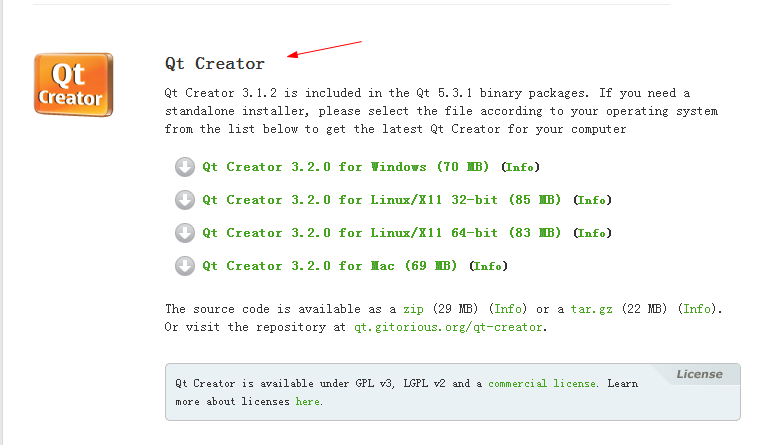Open the commercial license link
Viewport: 768px width, 445px height.
542,383
